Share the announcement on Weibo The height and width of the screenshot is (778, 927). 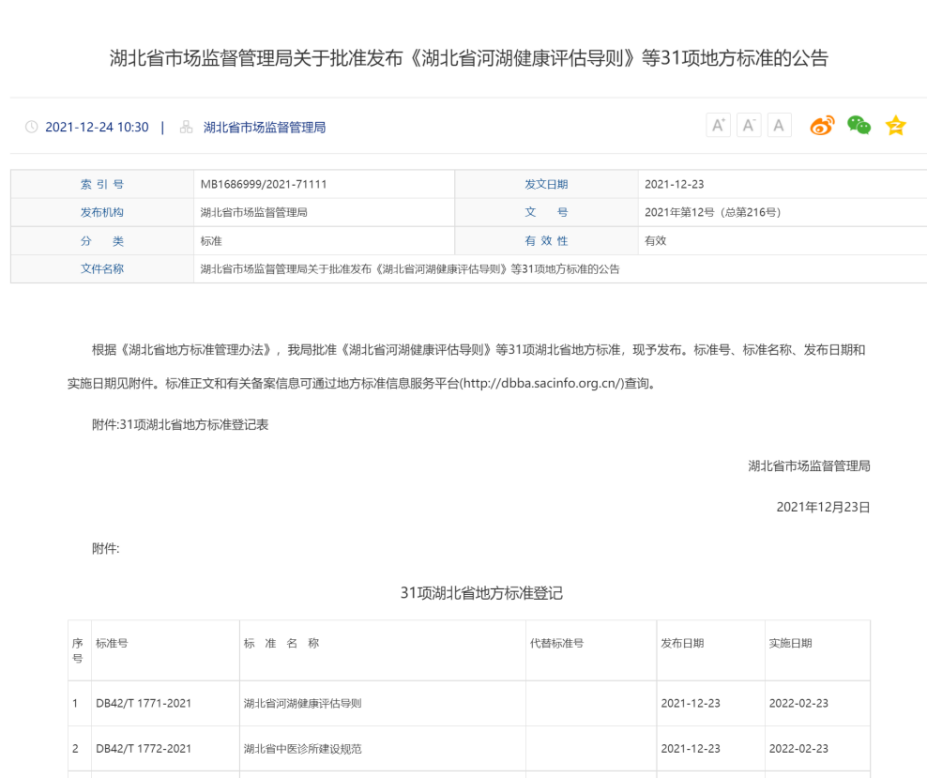coord(822,126)
